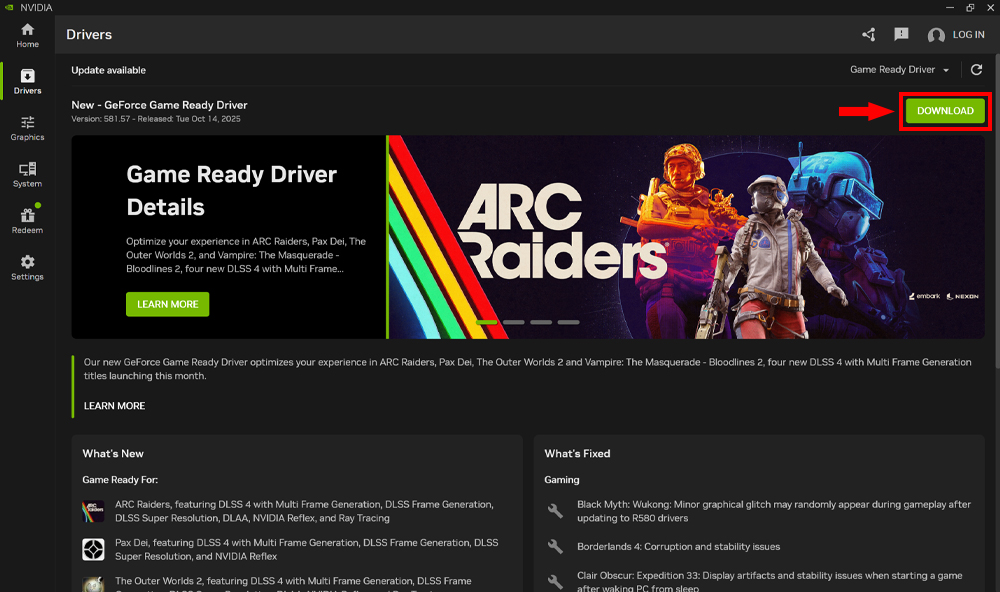Click the green DOWNLOAD button

coord(945,111)
